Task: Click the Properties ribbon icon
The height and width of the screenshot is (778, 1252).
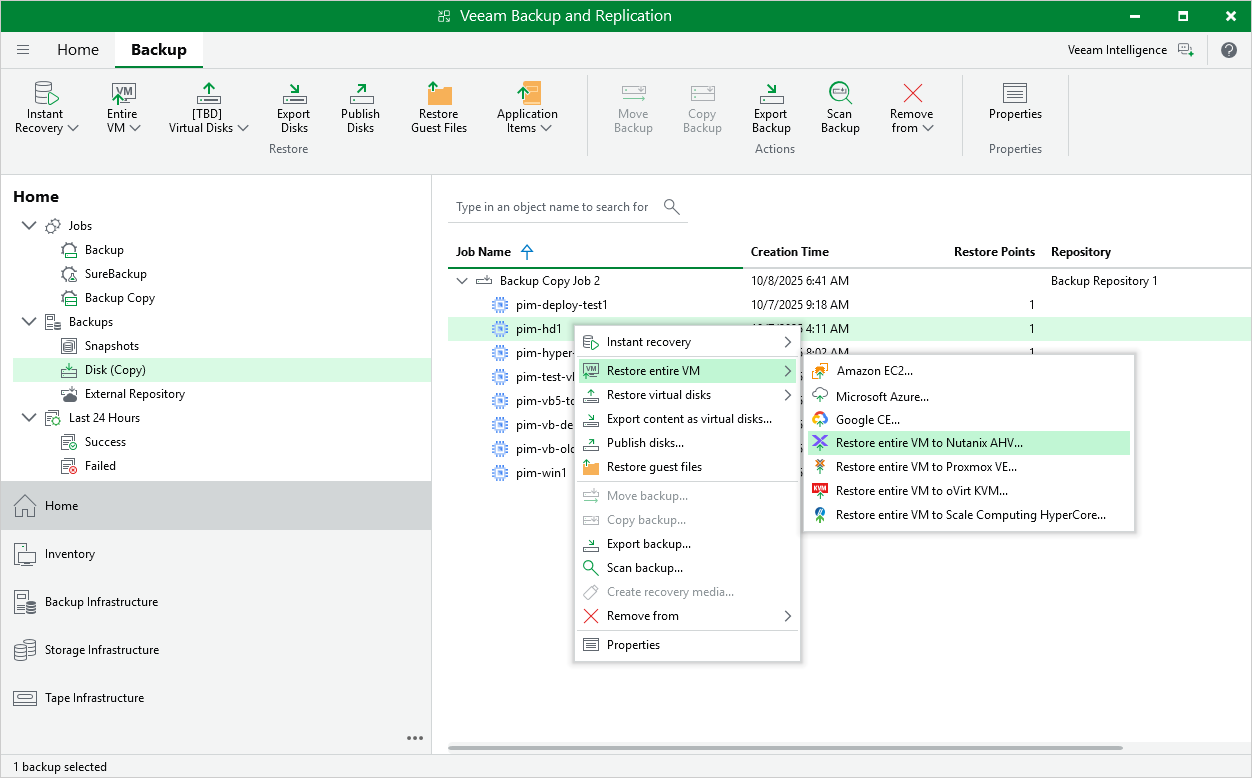Action: coord(1015,93)
